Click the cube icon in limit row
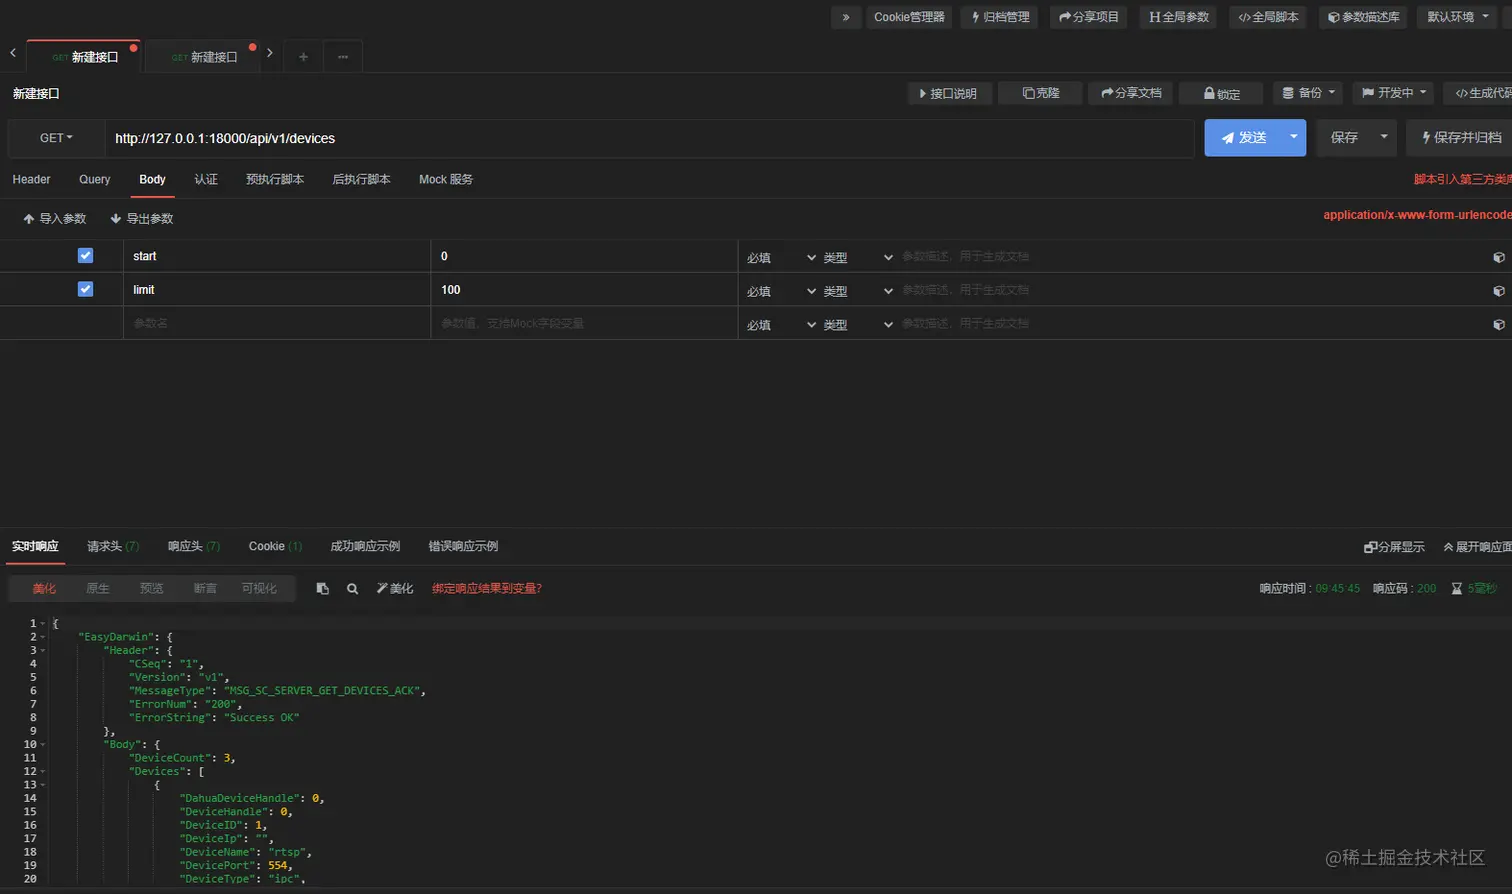Image resolution: width=1512 pixels, height=894 pixels. click(x=1498, y=291)
